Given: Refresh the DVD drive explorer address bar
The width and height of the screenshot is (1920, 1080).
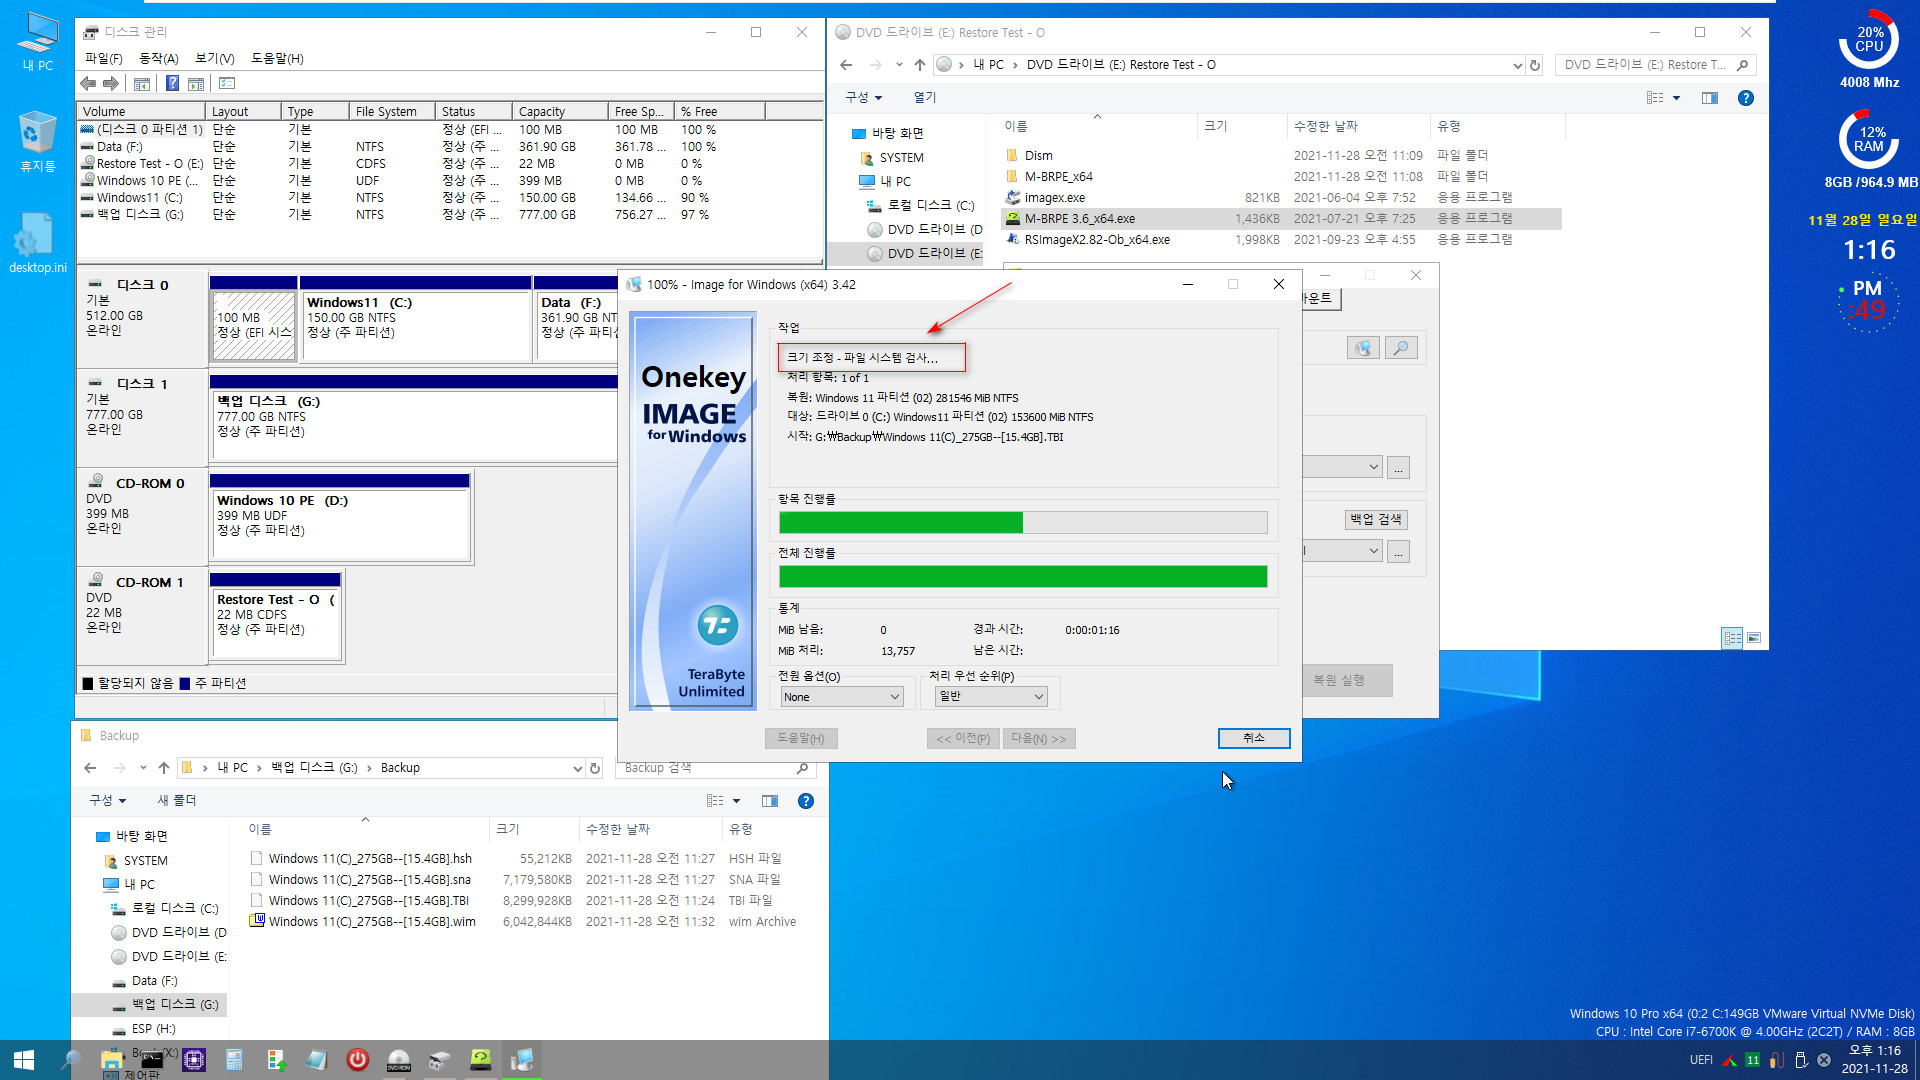Looking at the screenshot, I should coord(1535,65).
